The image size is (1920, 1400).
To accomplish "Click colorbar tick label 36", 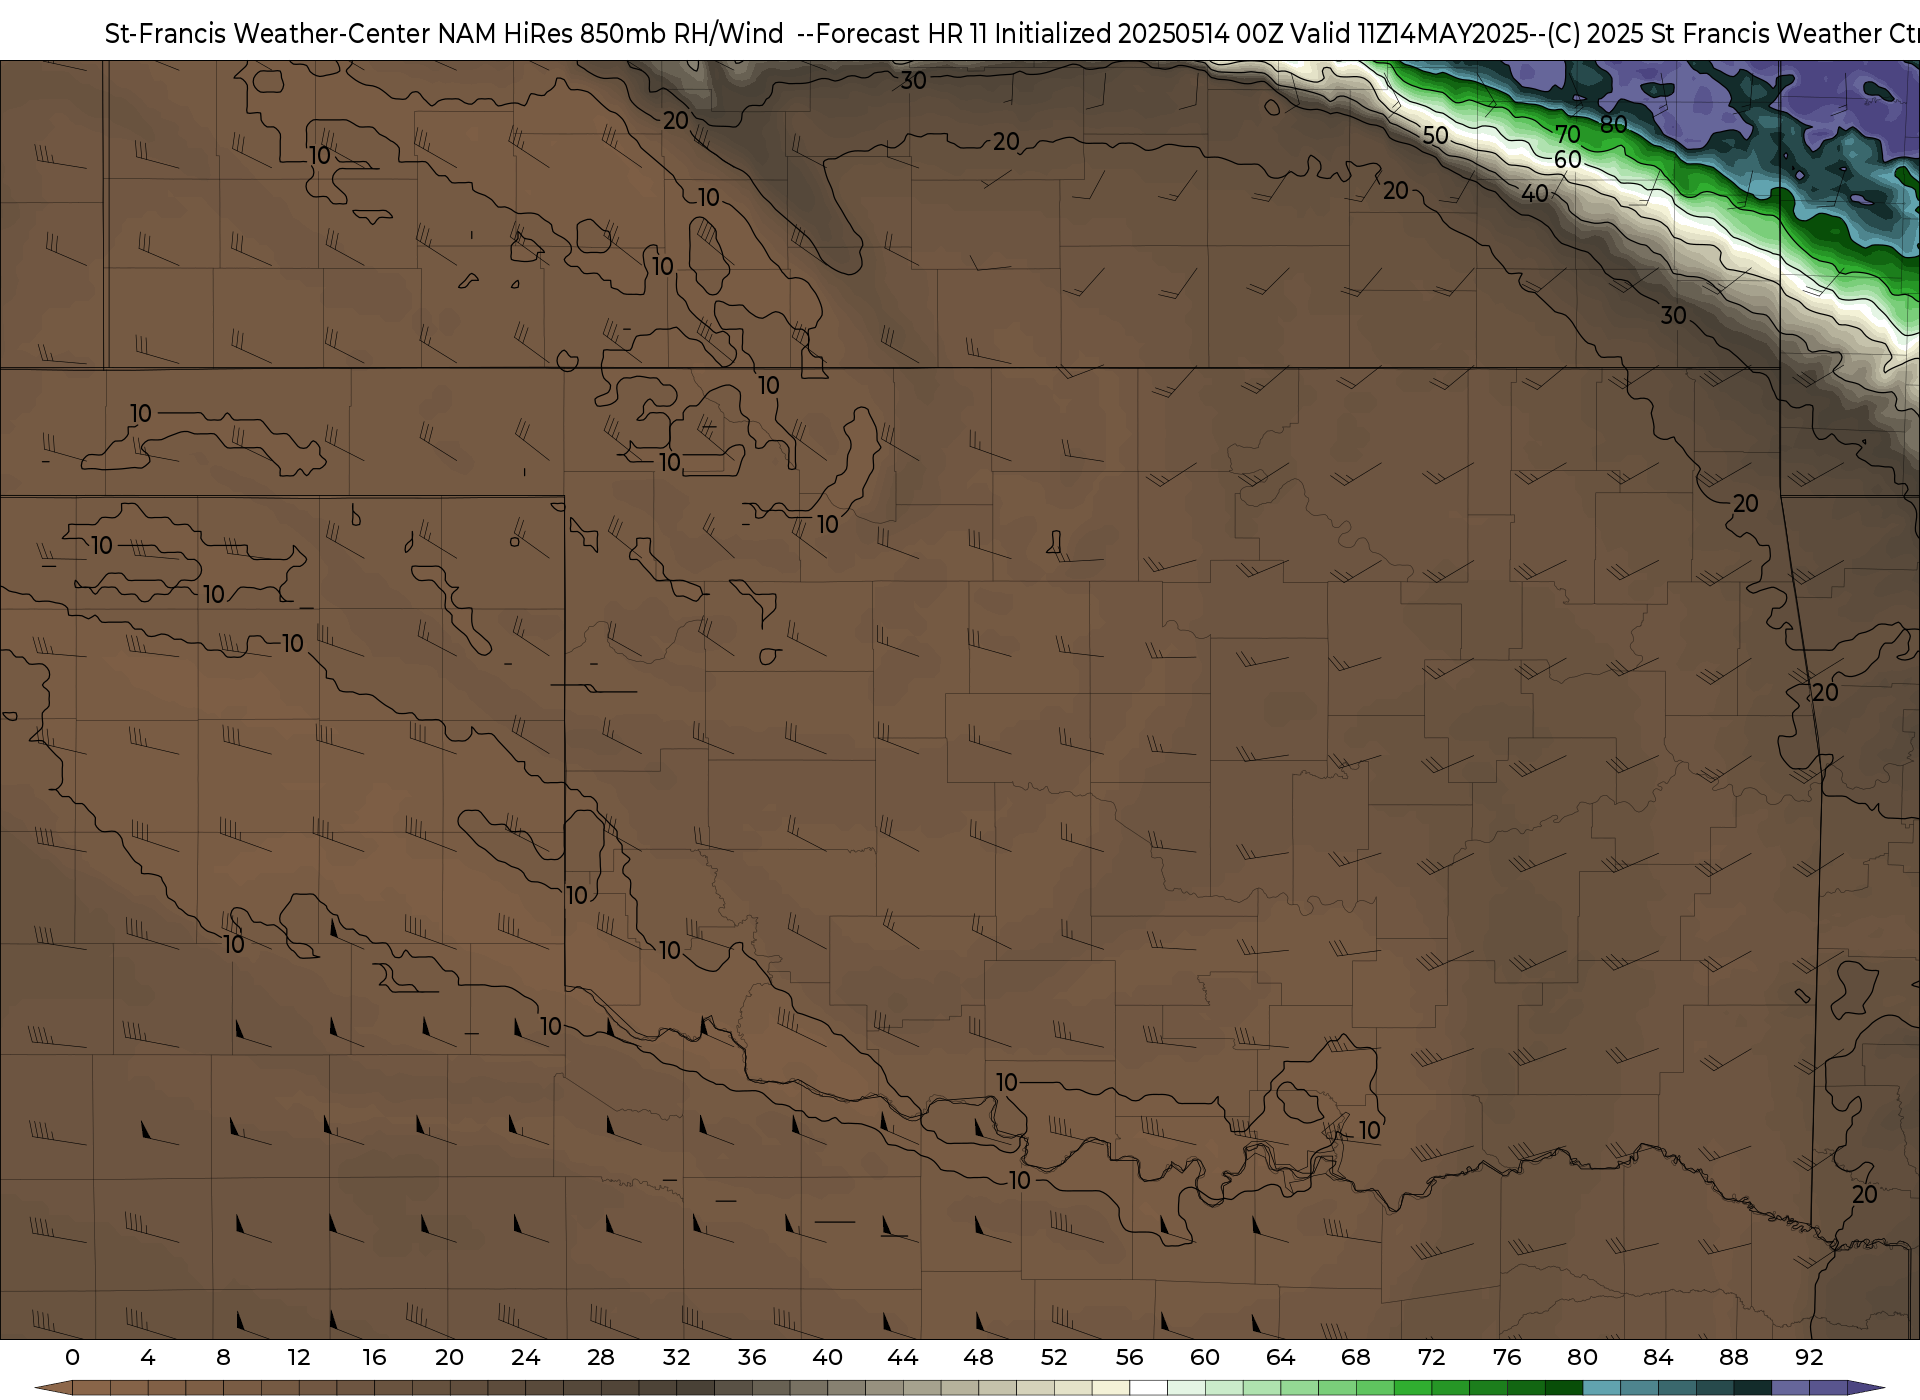I will [x=752, y=1357].
